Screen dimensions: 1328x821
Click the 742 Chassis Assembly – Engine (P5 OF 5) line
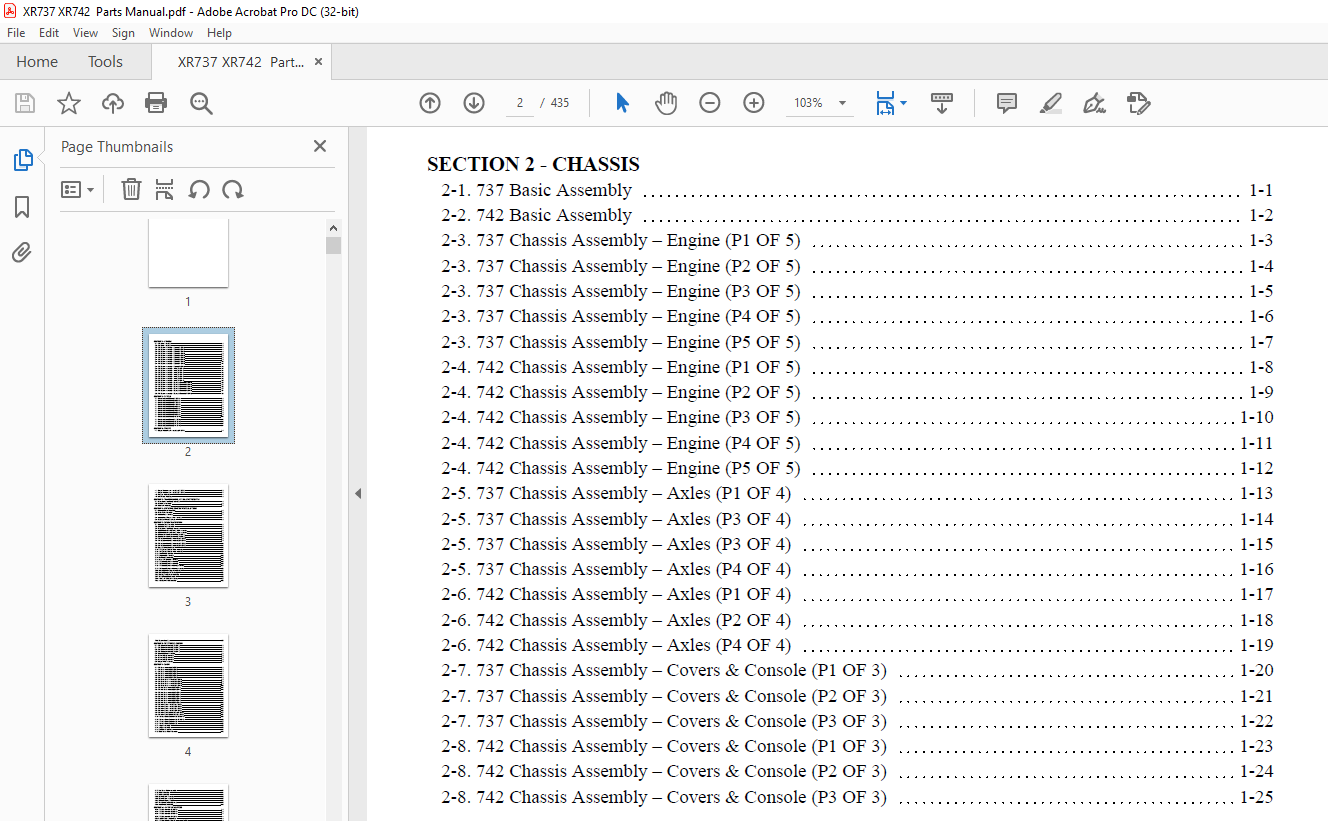click(857, 468)
